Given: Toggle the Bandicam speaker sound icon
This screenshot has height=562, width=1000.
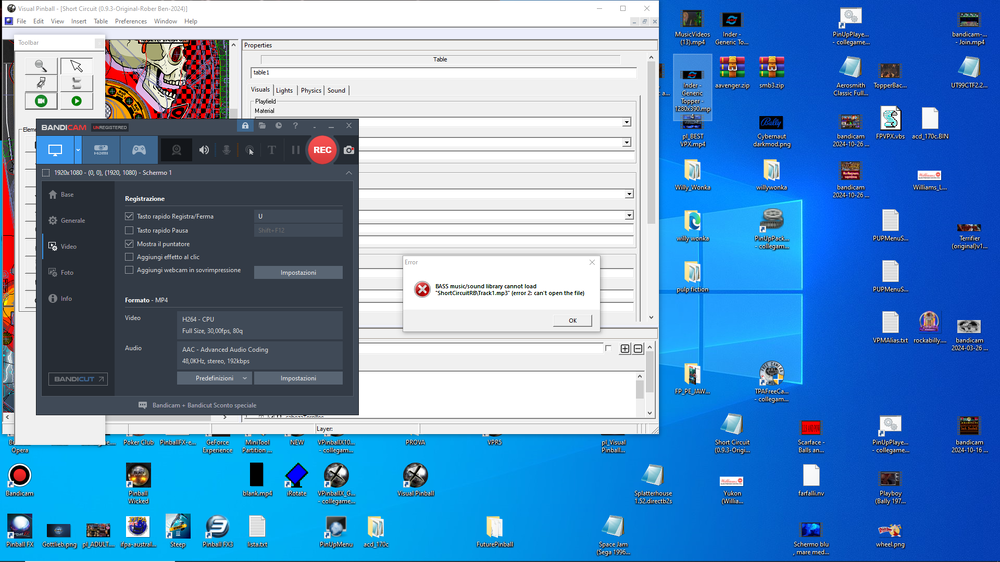Looking at the screenshot, I should point(204,151).
